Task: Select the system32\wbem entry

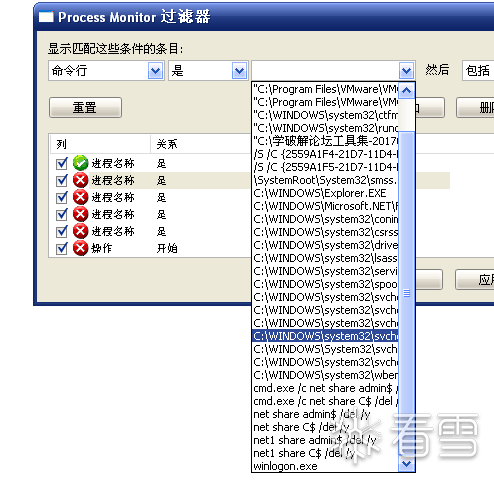Action: (325, 375)
